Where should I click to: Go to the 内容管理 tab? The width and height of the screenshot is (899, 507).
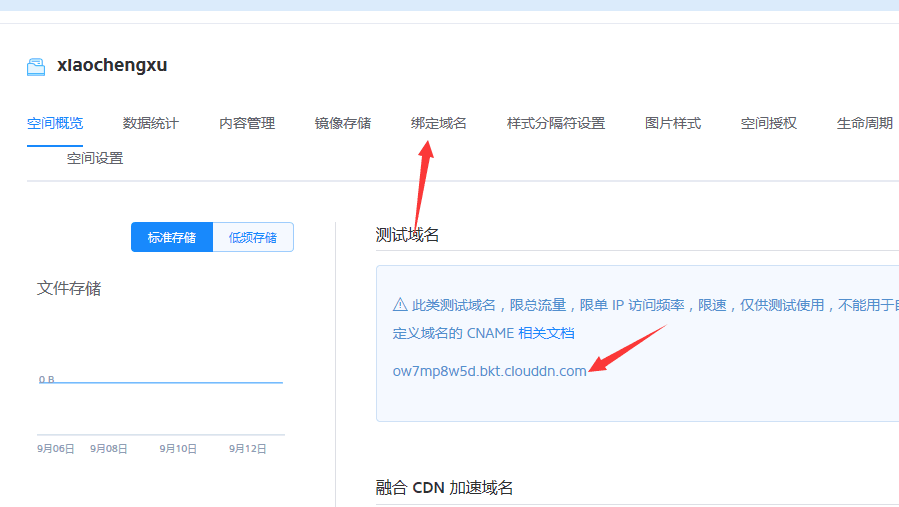tap(247, 123)
